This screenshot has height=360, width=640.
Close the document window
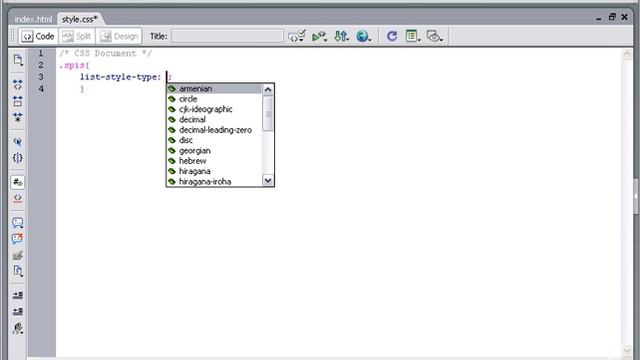pos(624,17)
